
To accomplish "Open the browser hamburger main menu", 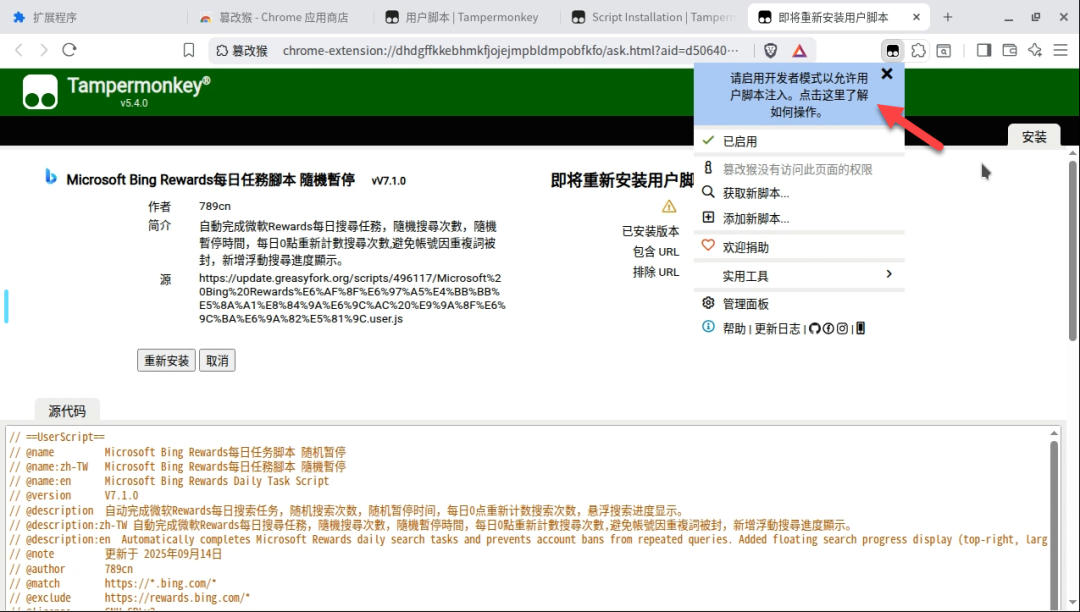I will (1061, 50).
